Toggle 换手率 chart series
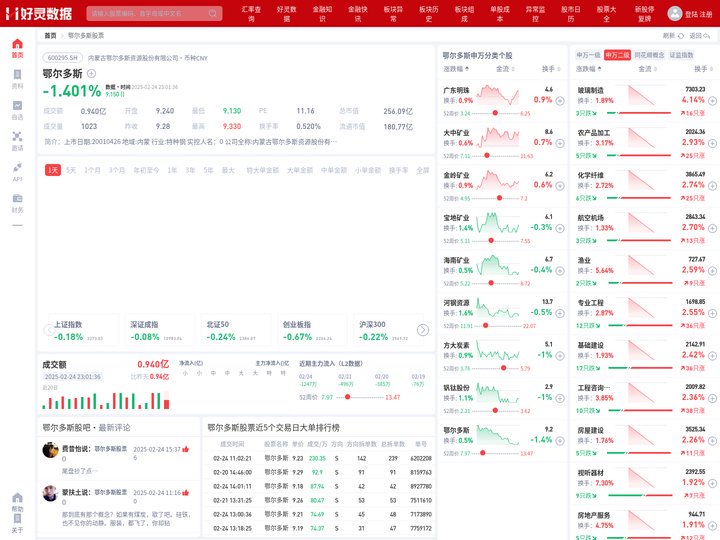720x540 pixels. tap(398, 170)
